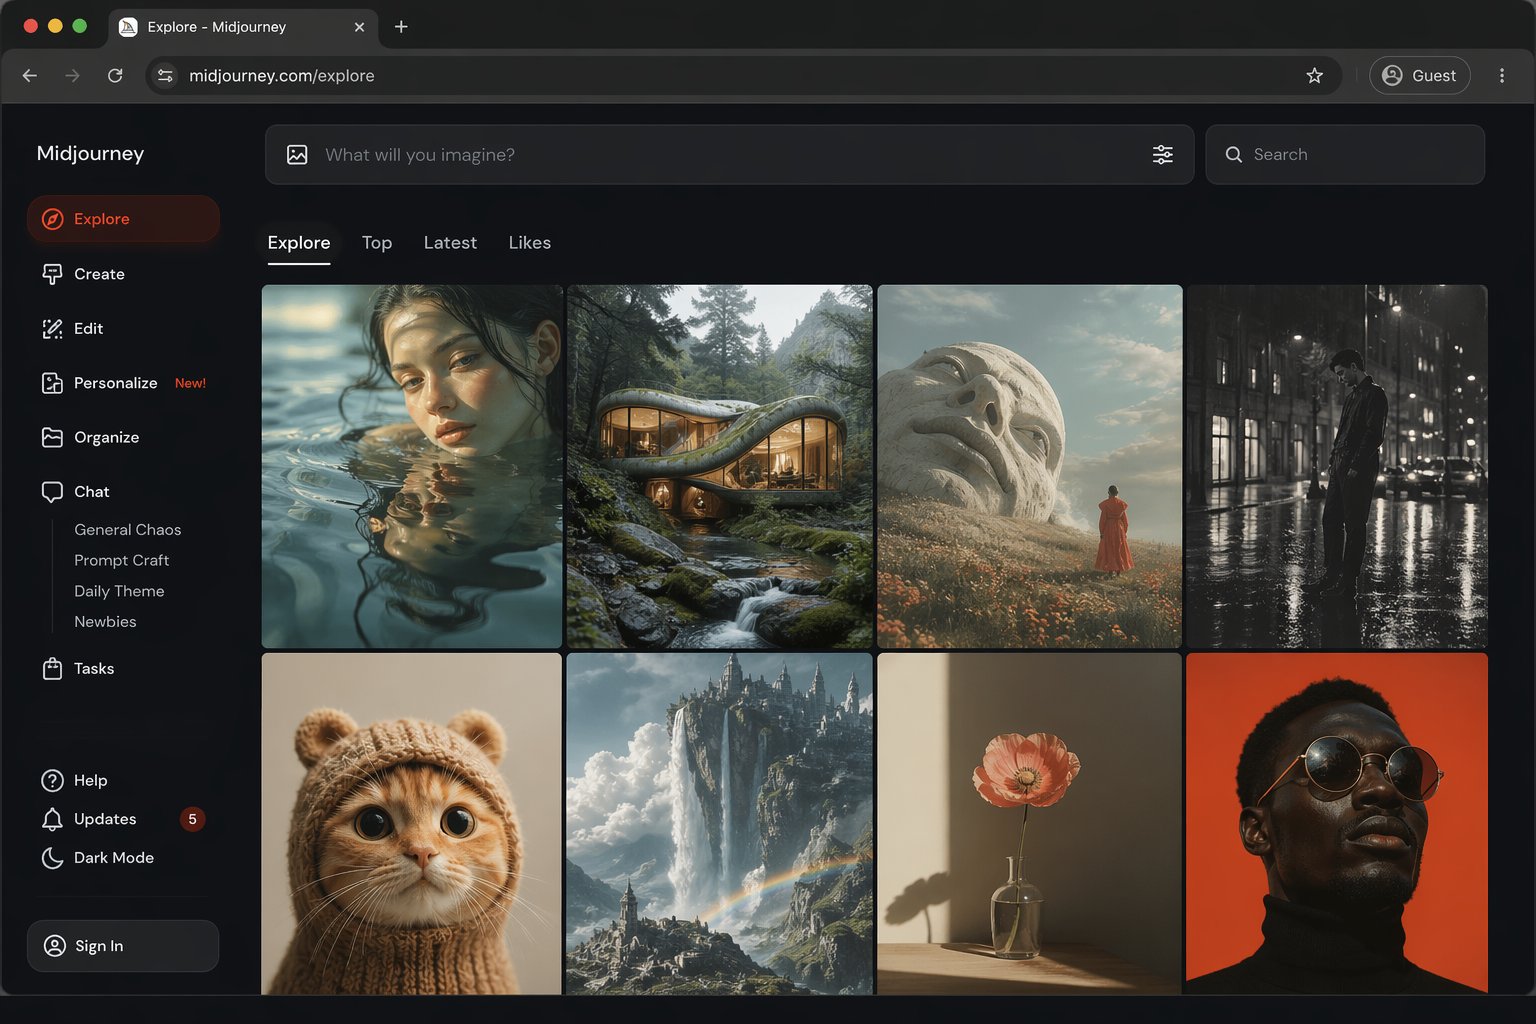Open Prompt Craft chat room
This screenshot has width=1536, height=1024.
[x=122, y=561]
